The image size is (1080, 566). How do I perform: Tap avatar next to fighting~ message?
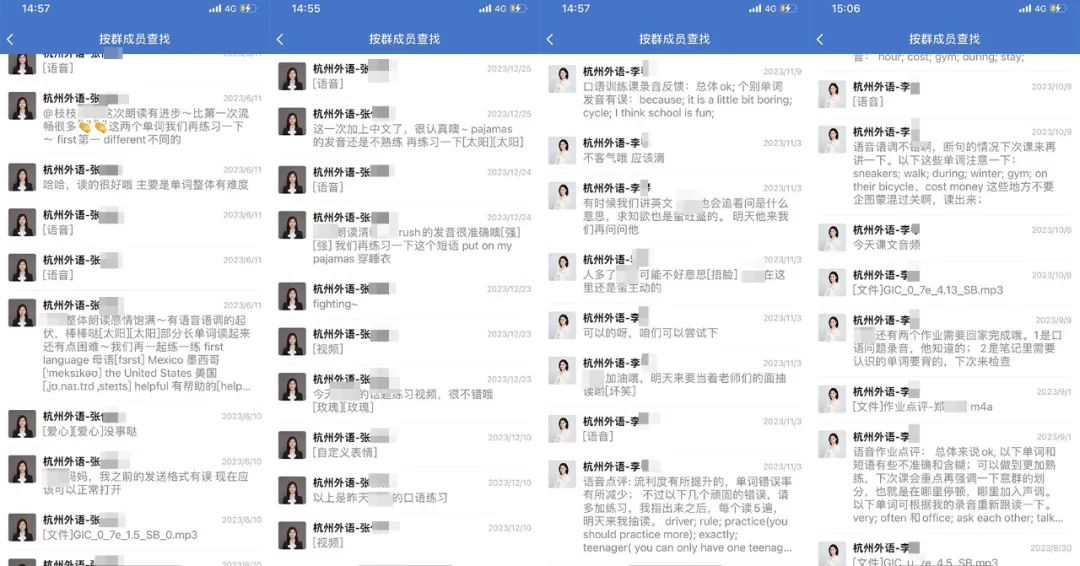pyautogui.click(x=292, y=296)
